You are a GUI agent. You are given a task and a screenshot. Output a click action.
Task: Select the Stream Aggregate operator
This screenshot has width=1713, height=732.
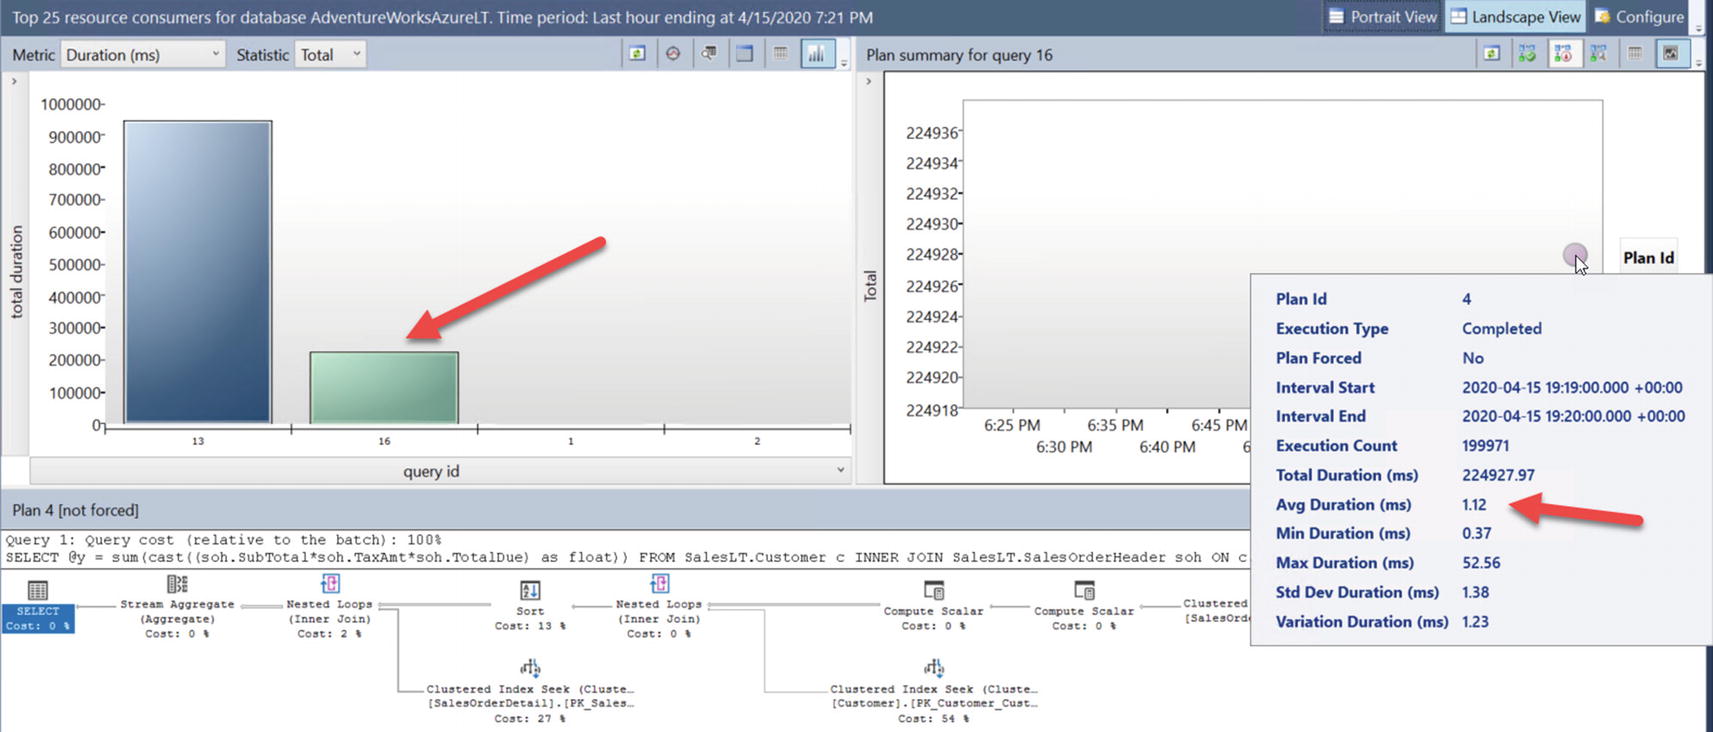point(177,606)
